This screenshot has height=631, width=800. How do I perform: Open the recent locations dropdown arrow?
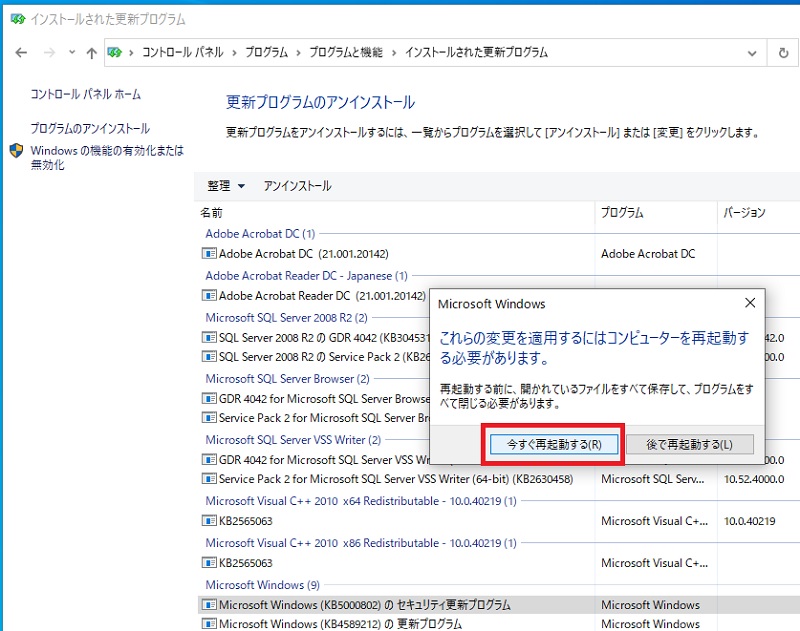click(x=72, y=52)
